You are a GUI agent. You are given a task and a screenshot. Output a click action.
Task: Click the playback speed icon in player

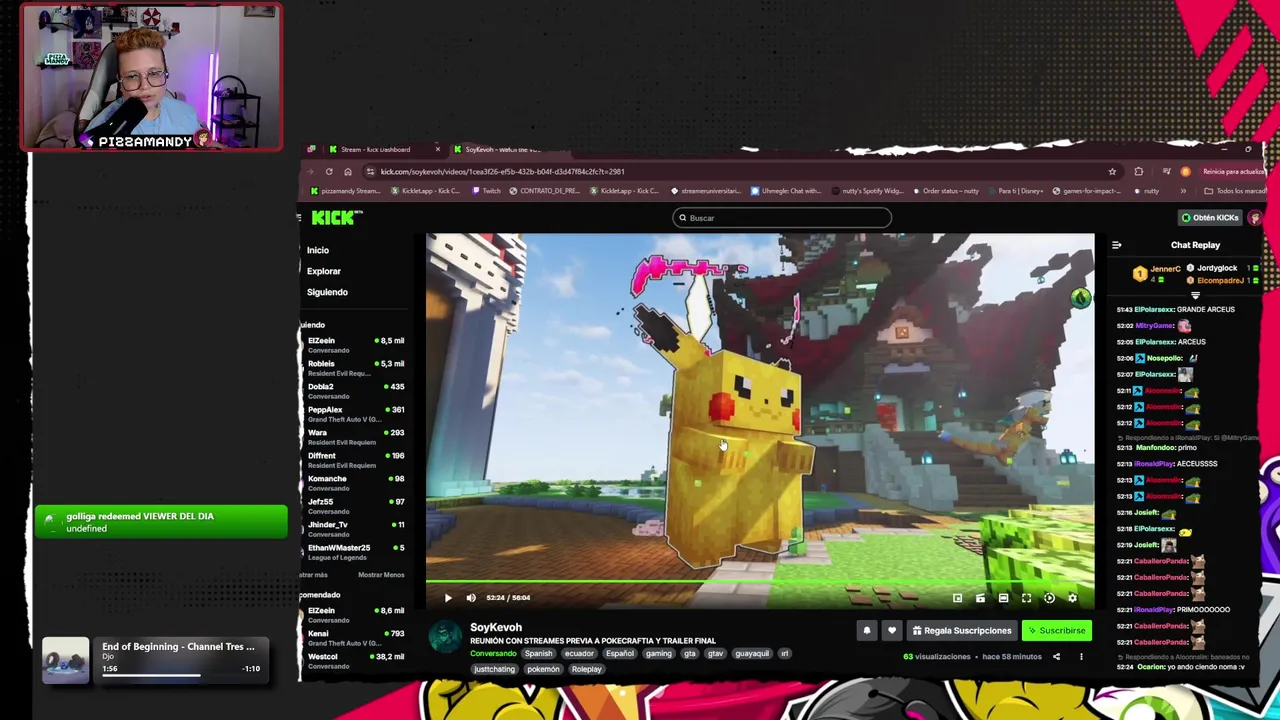point(1049,598)
